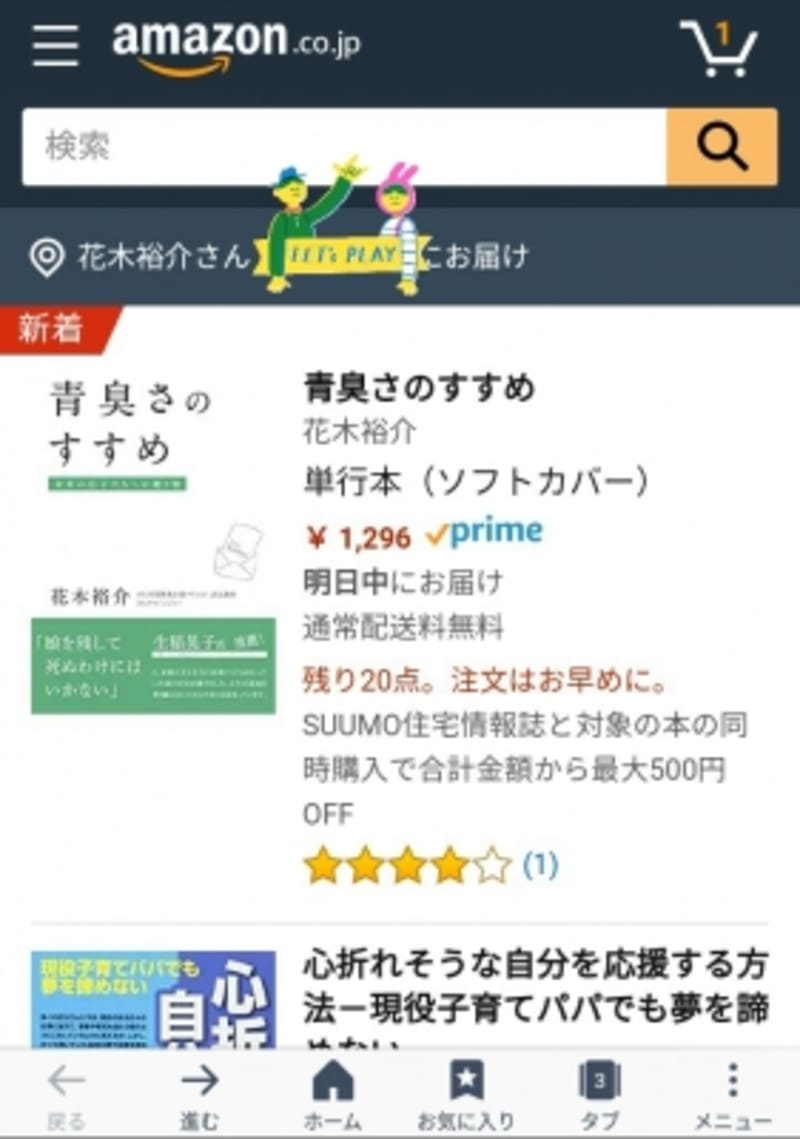Tap the orange search magnifier button

point(722,147)
